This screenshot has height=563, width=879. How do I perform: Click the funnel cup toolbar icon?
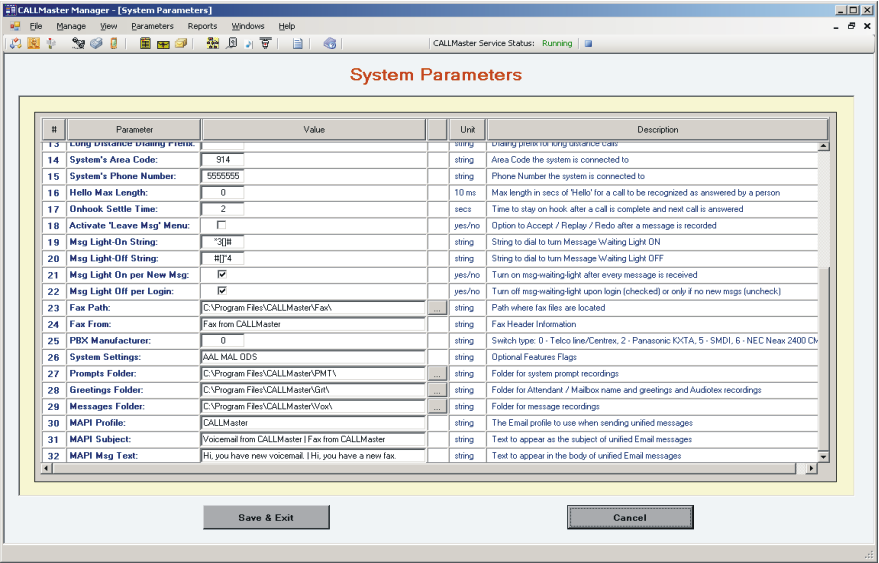pyautogui.click(x=266, y=43)
